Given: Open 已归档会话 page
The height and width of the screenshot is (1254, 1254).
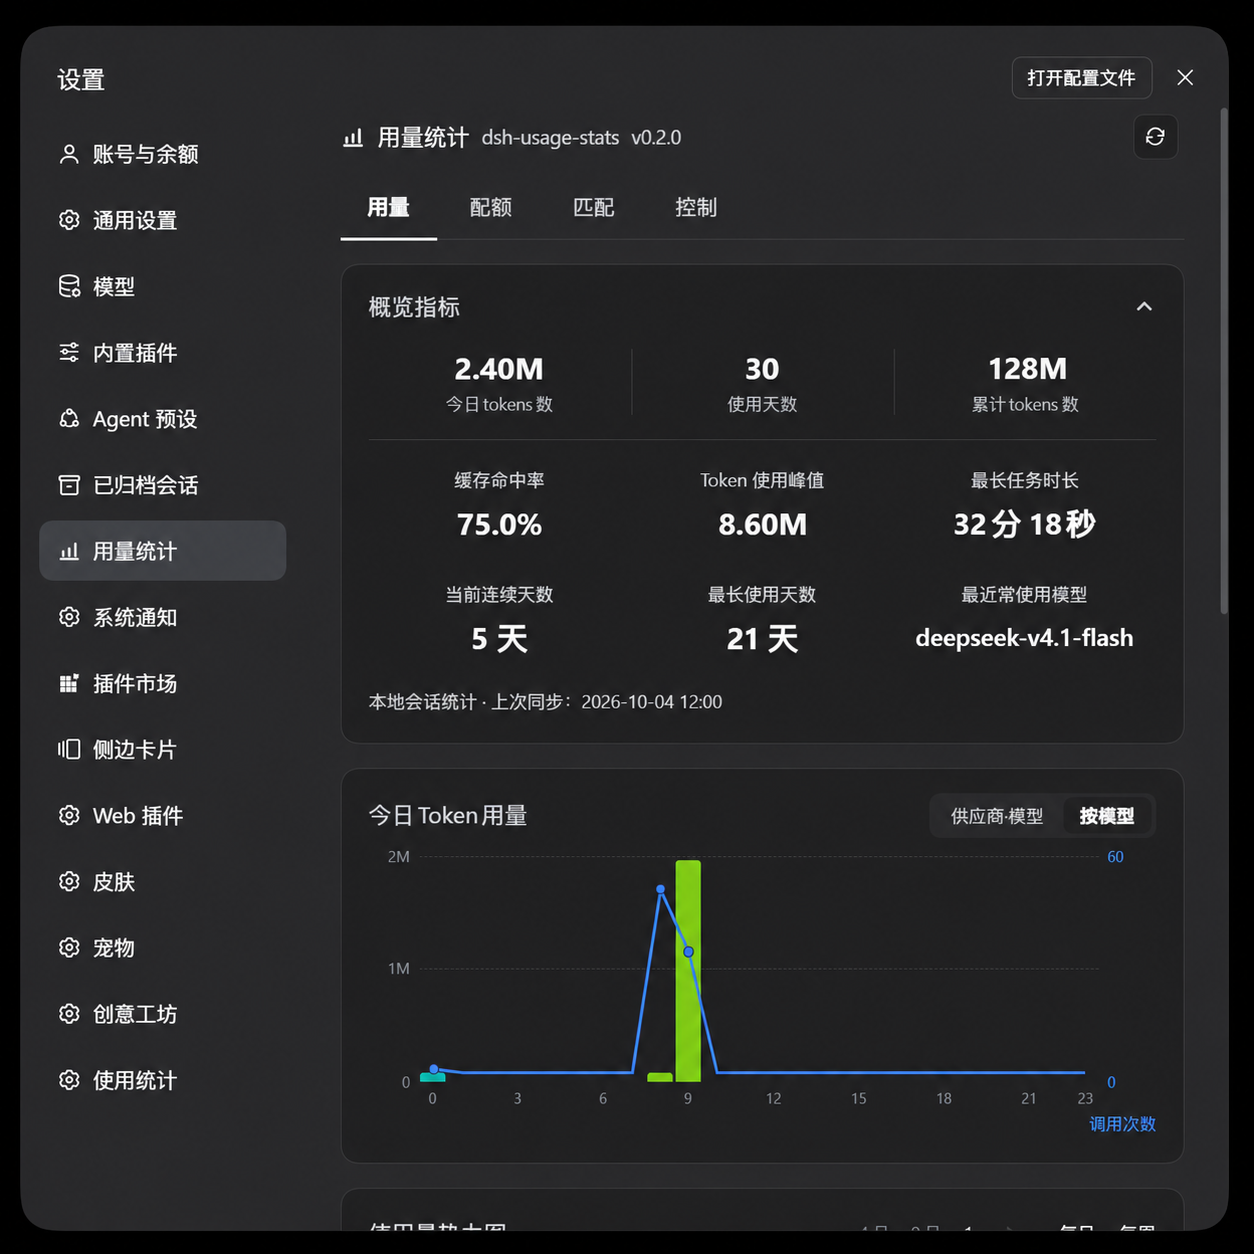Looking at the screenshot, I should (x=163, y=485).
